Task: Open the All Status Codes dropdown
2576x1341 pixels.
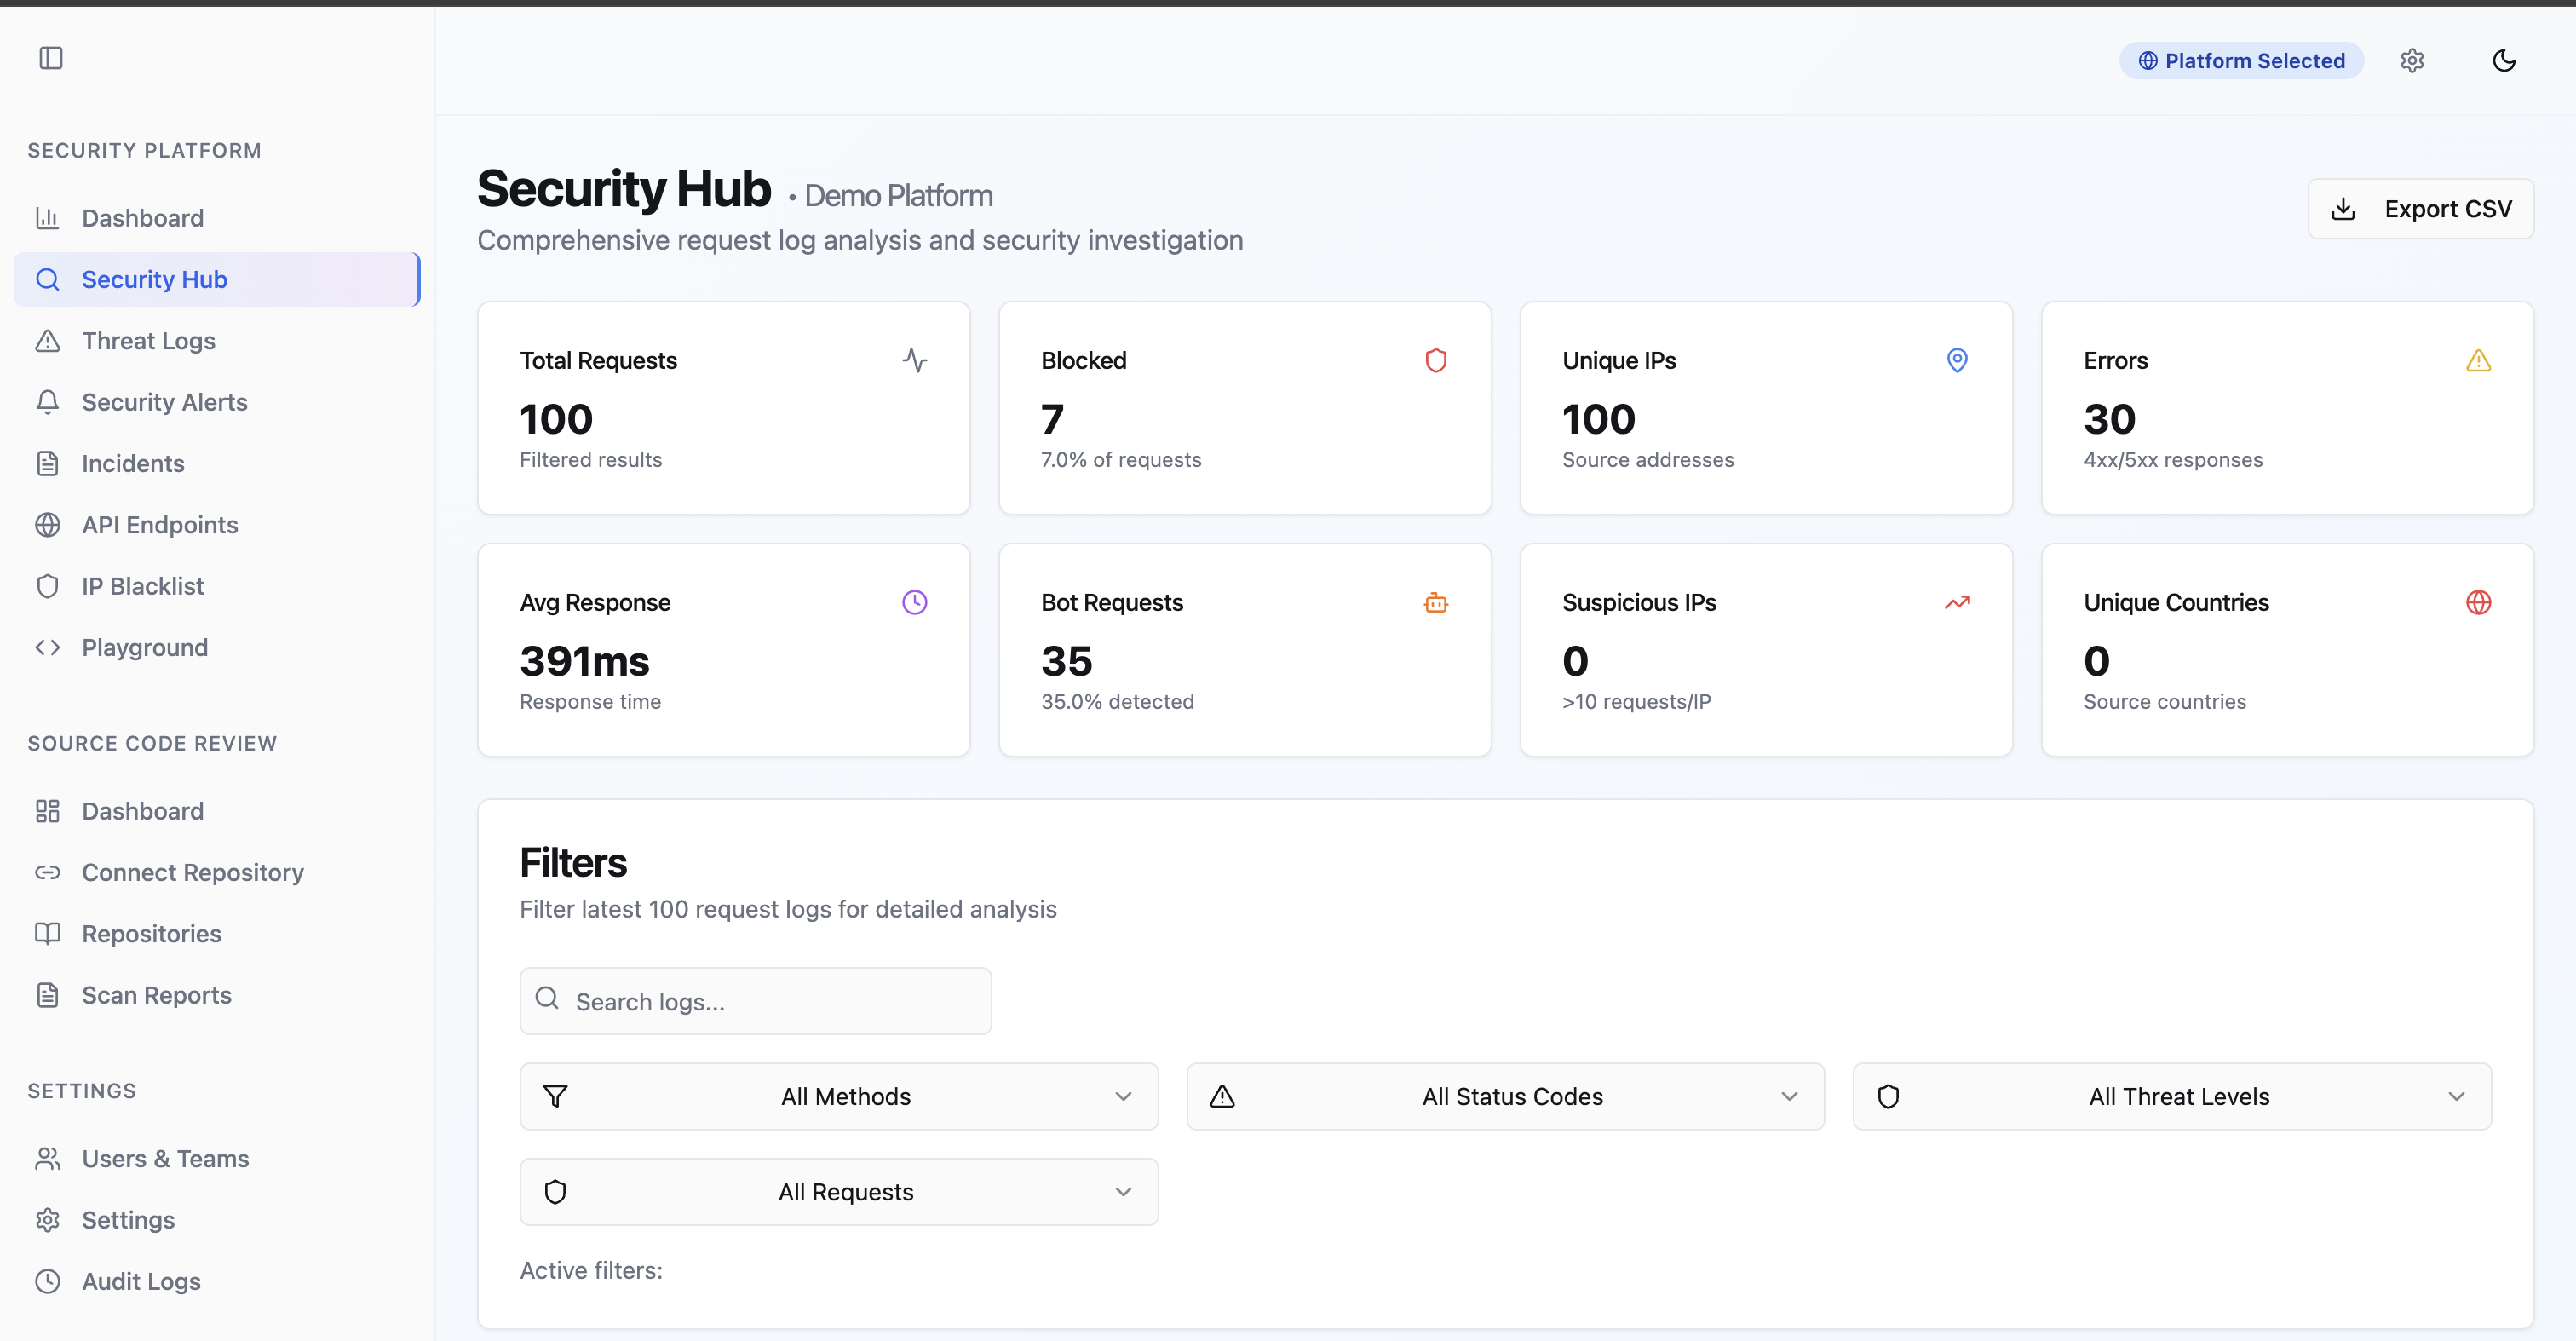Action: [1505, 1096]
